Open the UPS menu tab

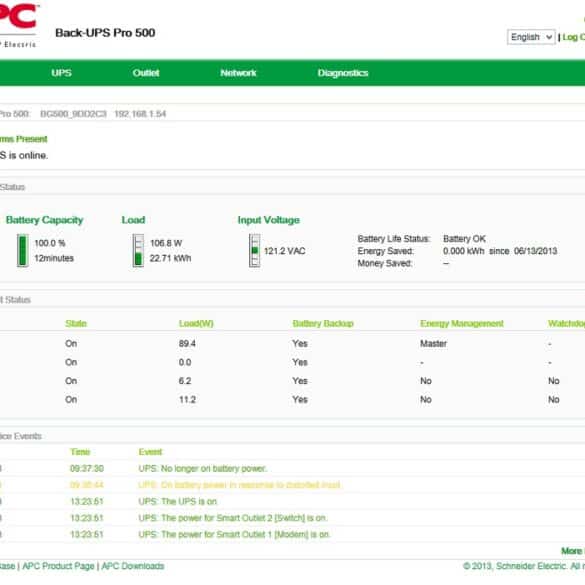pyautogui.click(x=62, y=73)
